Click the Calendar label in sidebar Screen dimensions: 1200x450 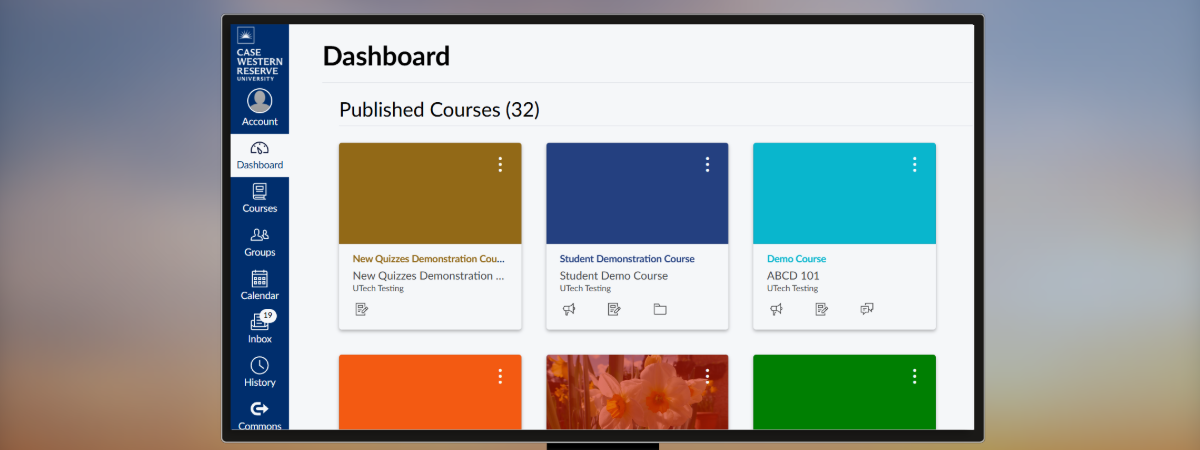(260, 296)
